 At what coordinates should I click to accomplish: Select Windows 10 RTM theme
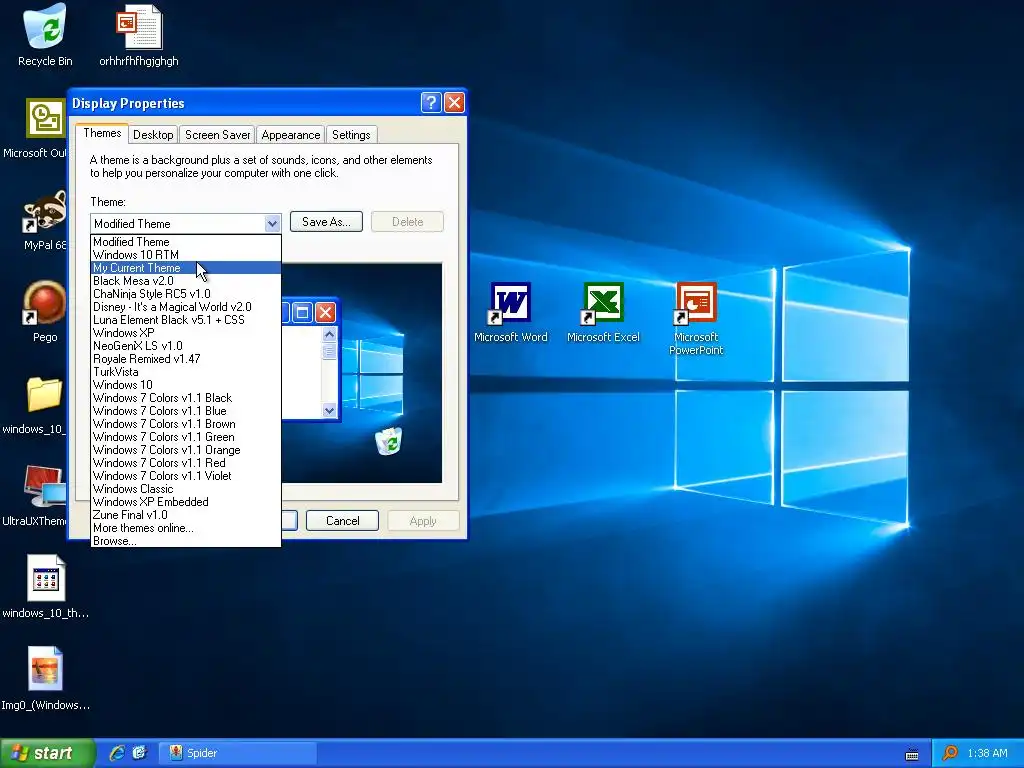pyautogui.click(x=185, y=255)
